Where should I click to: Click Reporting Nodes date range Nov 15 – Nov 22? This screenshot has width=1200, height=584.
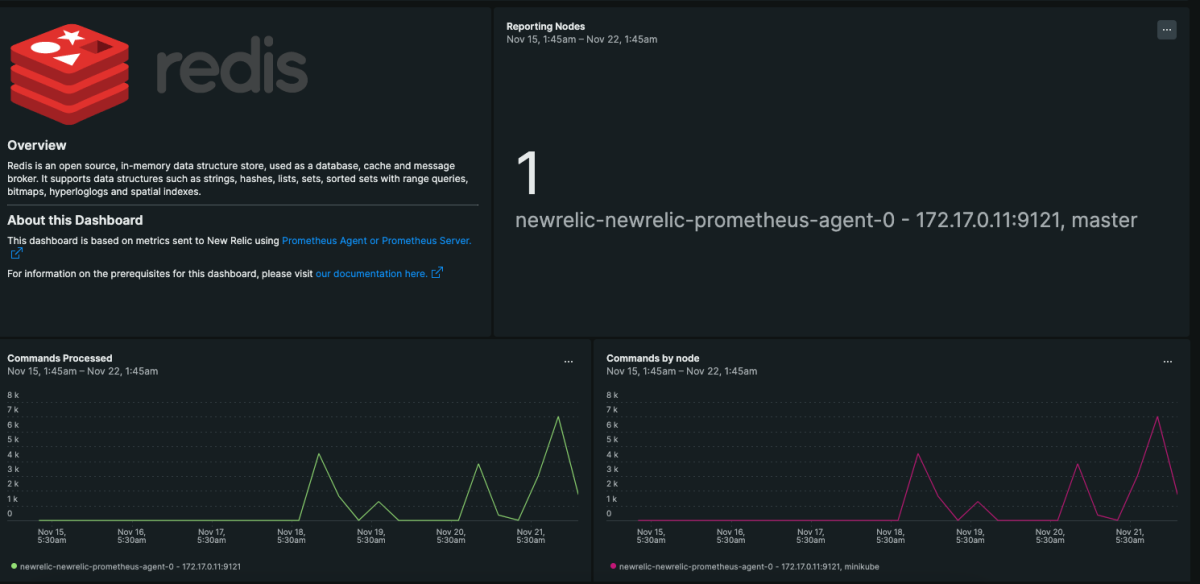click(582, 39)
